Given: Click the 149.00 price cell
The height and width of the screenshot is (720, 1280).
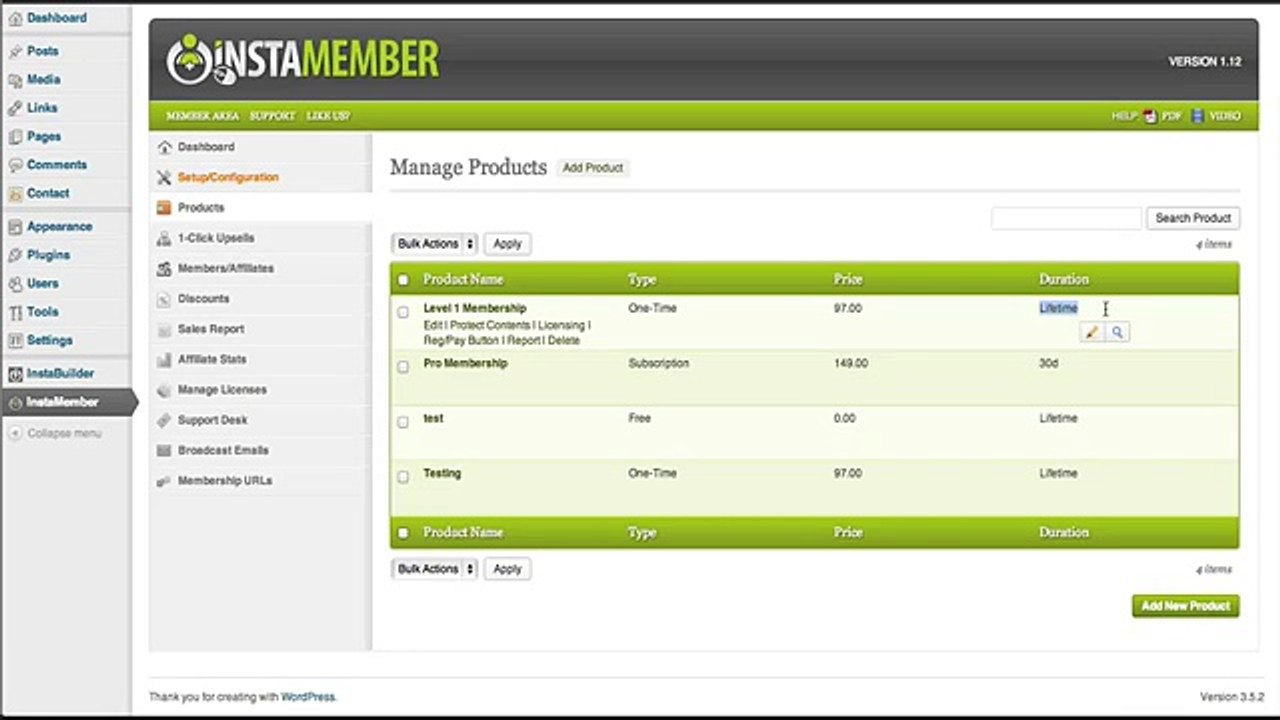Looking at the screenshot, I should 850,364.
